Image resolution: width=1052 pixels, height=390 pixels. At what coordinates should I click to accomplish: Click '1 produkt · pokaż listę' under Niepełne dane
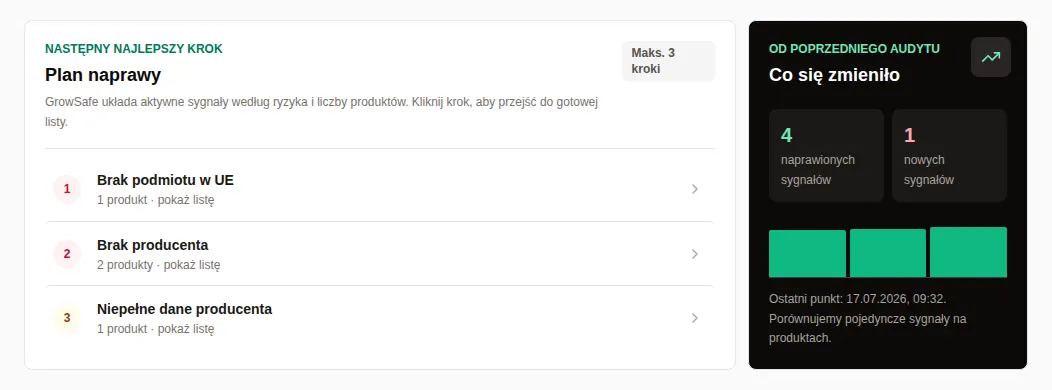tap(156, 329)
